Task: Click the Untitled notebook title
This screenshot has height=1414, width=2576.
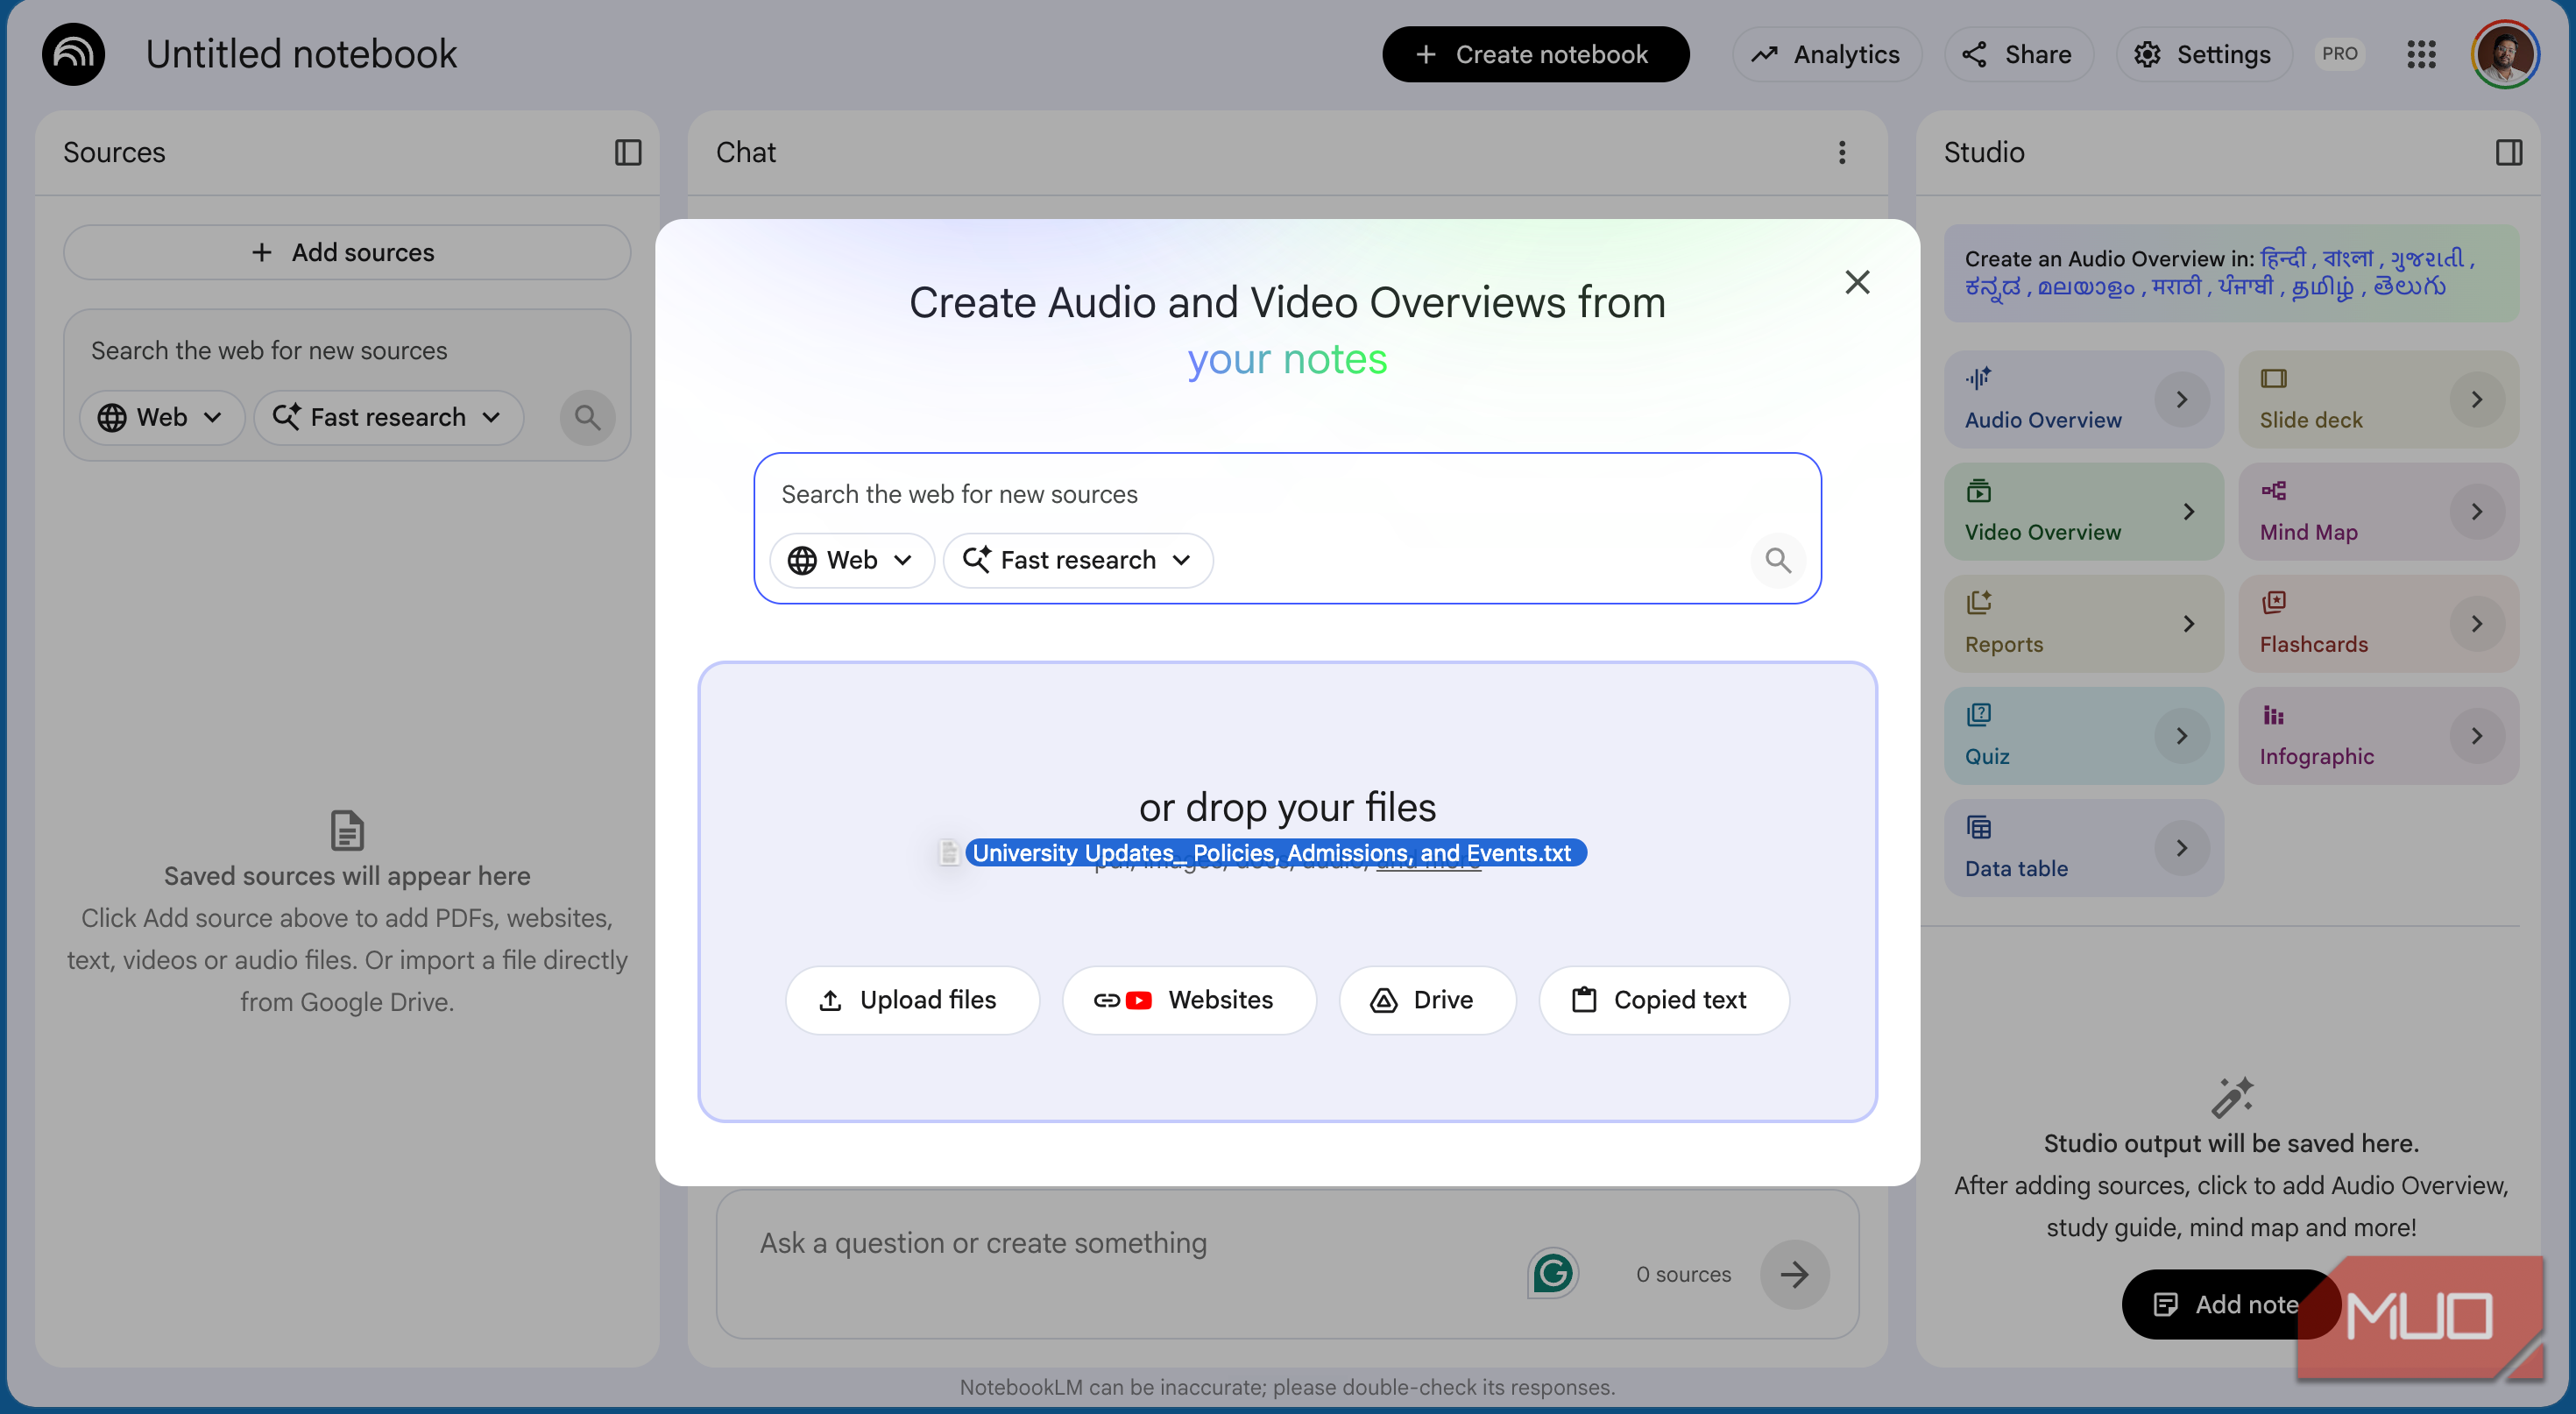Action: pos(301,54)
